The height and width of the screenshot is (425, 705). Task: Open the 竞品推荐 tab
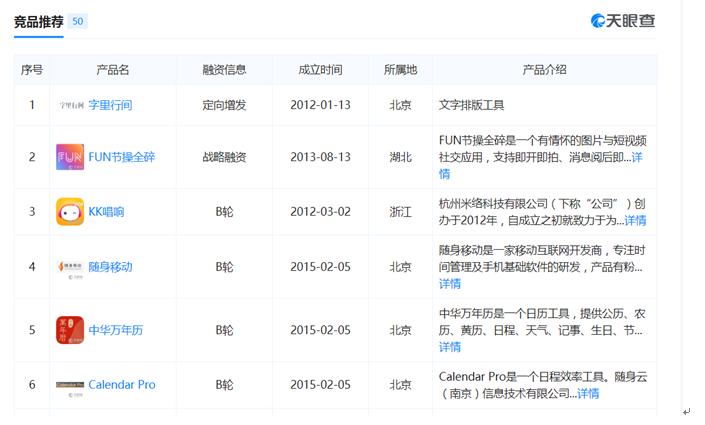39,22
